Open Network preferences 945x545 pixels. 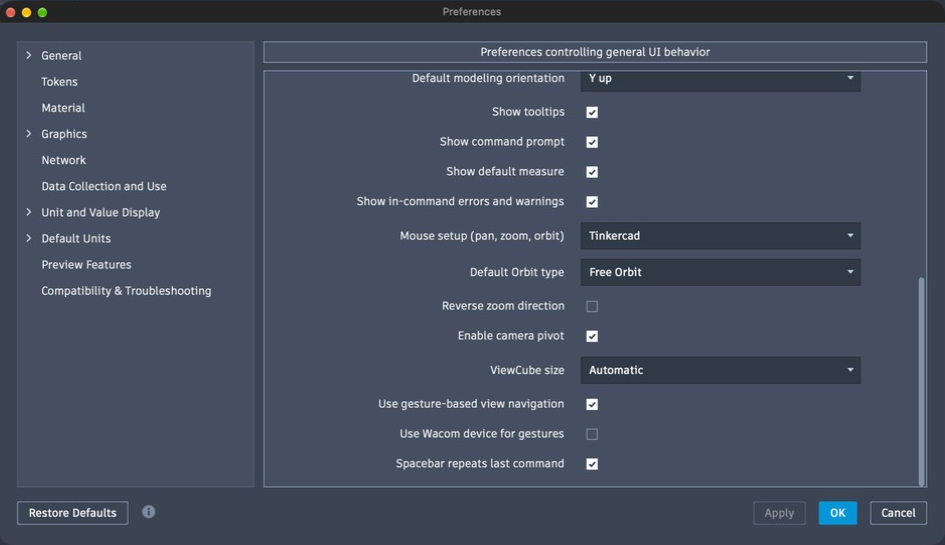click(64, 160)
